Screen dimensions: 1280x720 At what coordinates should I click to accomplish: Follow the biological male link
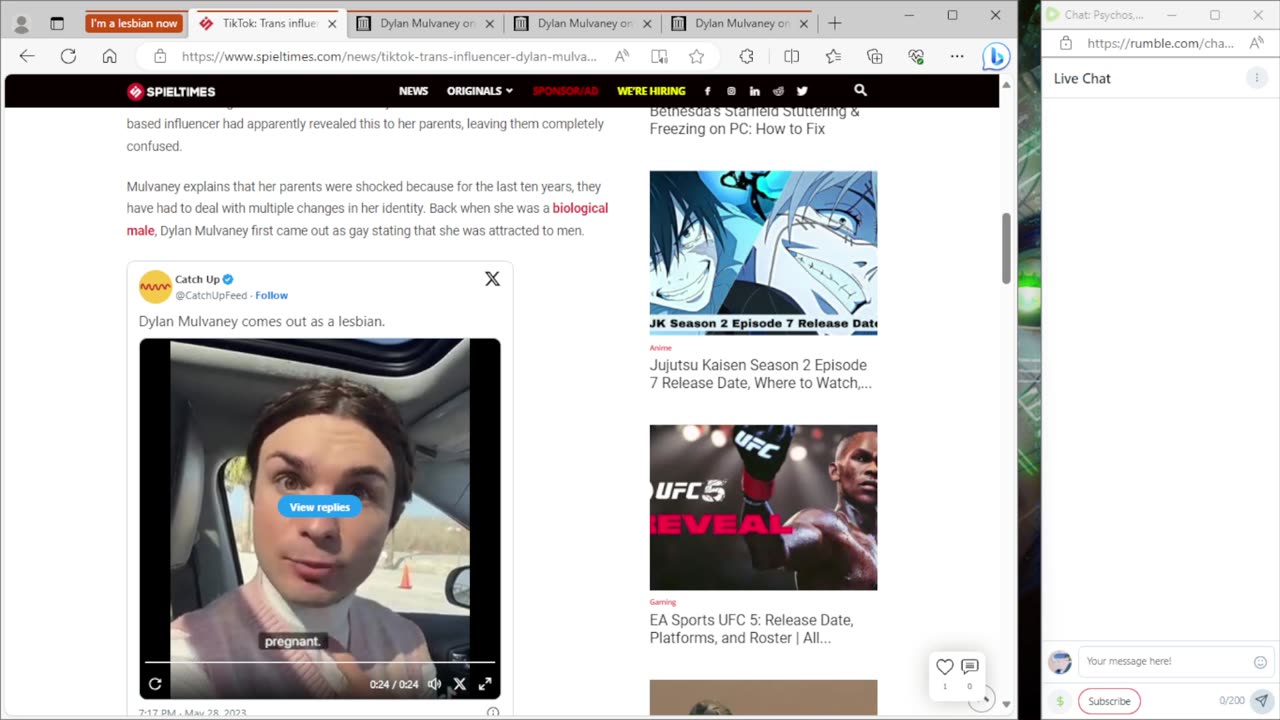[367, 219]
